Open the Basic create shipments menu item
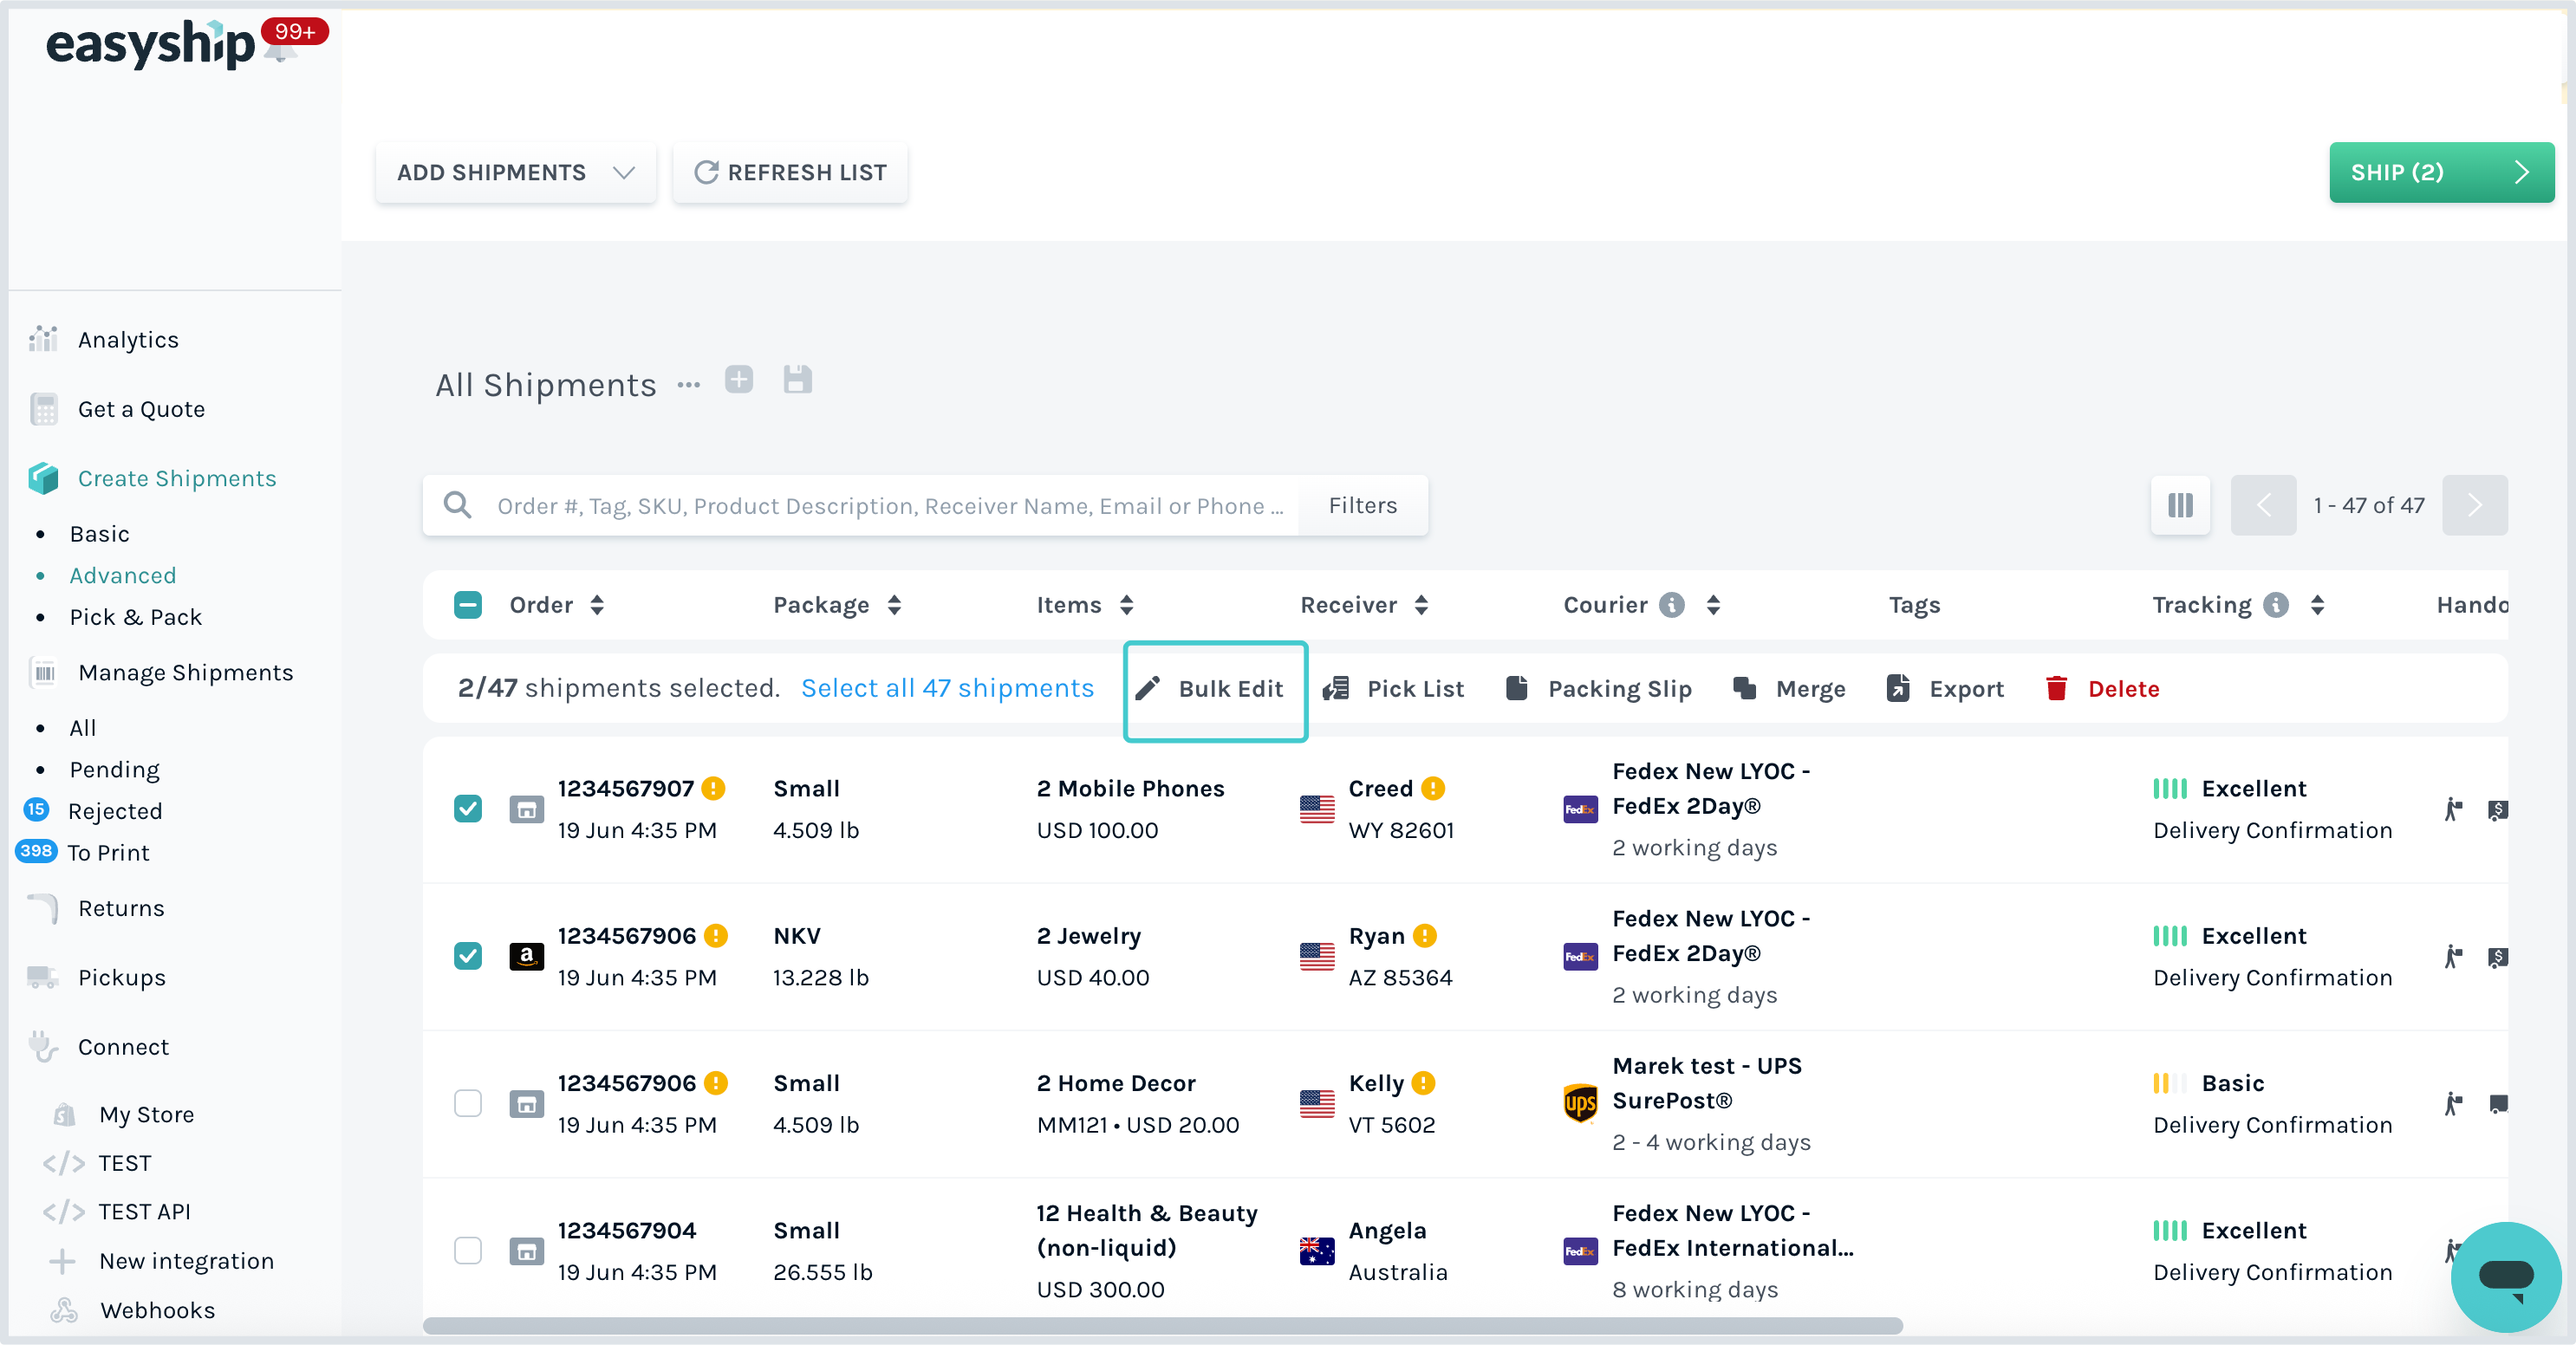The image size is (2576, 1345). click(100, 534)
